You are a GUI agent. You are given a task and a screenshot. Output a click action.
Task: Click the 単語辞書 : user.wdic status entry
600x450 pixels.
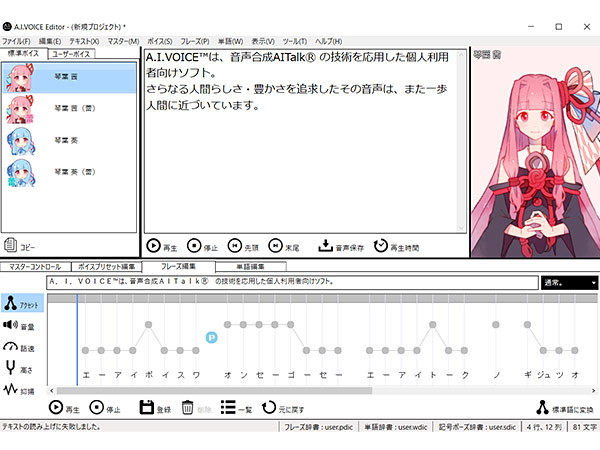[x=396, y=427]
